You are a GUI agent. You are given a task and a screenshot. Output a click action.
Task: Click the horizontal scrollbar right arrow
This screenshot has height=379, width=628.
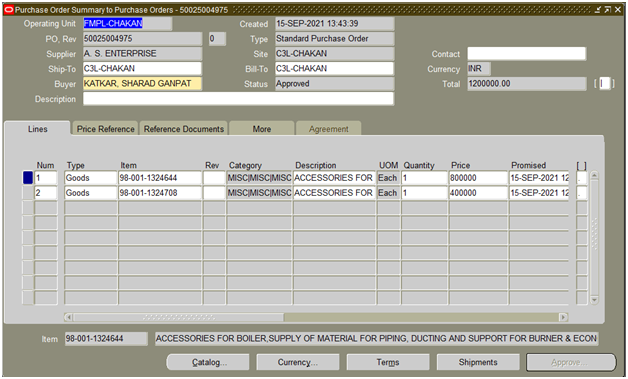tap(564, 317)
